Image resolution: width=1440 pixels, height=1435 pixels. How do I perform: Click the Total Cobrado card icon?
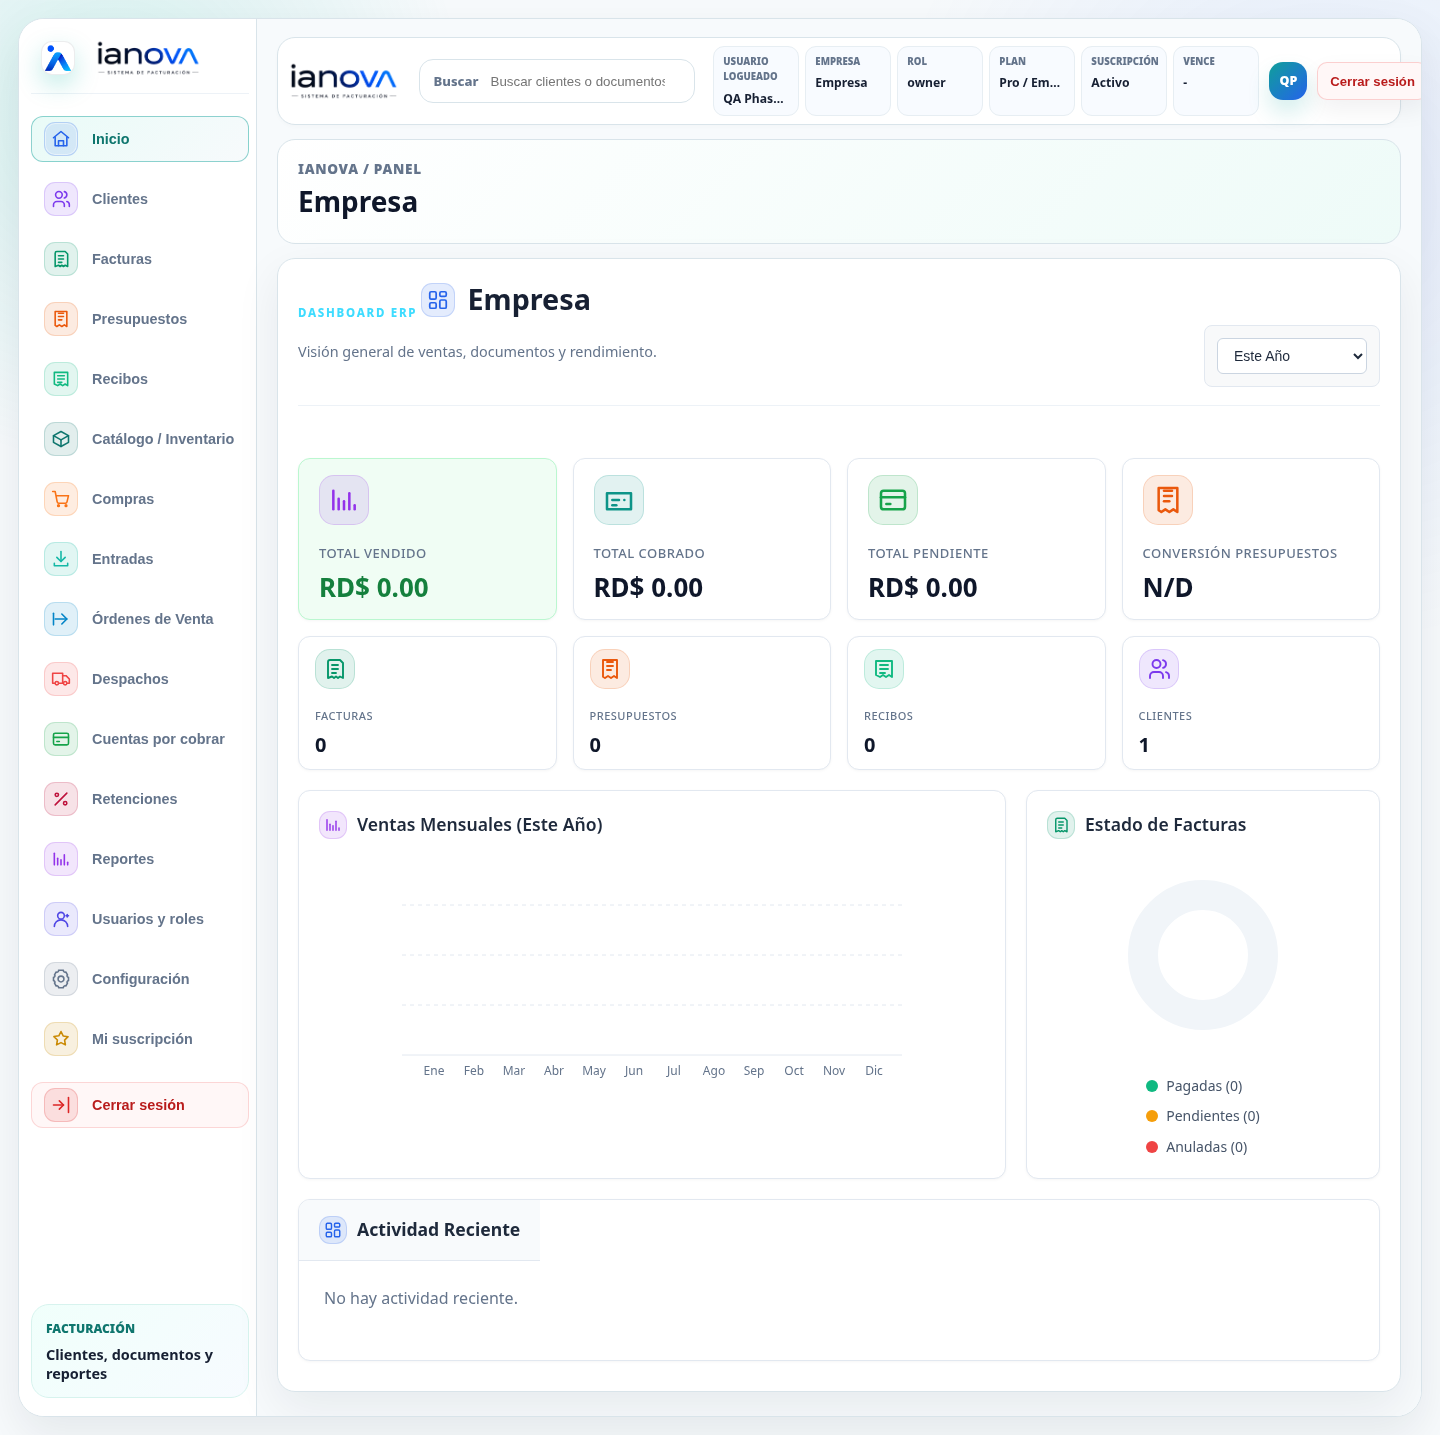click(619, 500)
